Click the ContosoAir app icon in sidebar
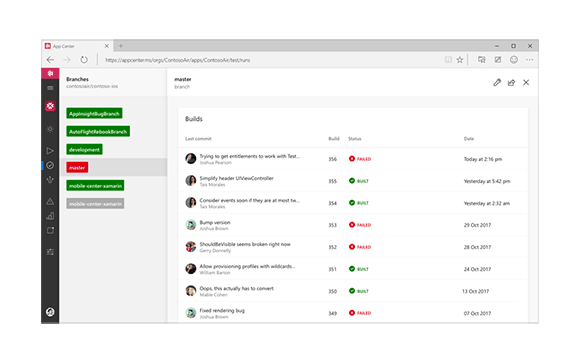580x363 pixels. pyautogui.click(x=50, y=106)
